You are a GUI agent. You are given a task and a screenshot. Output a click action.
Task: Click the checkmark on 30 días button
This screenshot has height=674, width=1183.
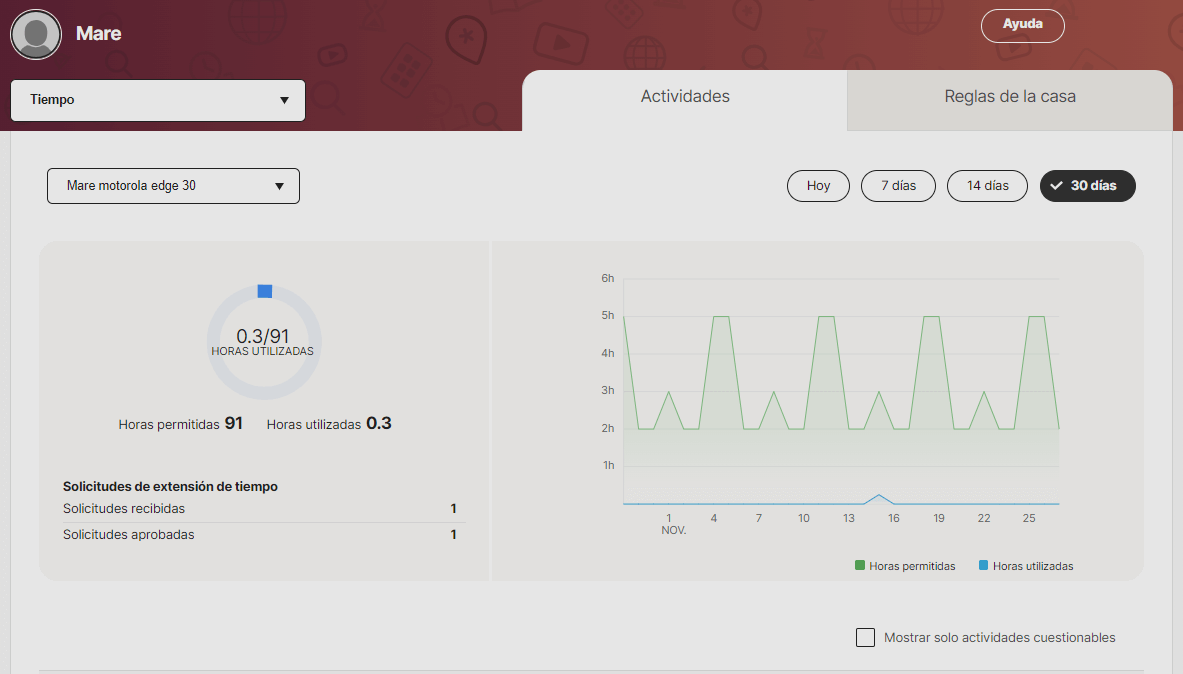pos(1057,186)
